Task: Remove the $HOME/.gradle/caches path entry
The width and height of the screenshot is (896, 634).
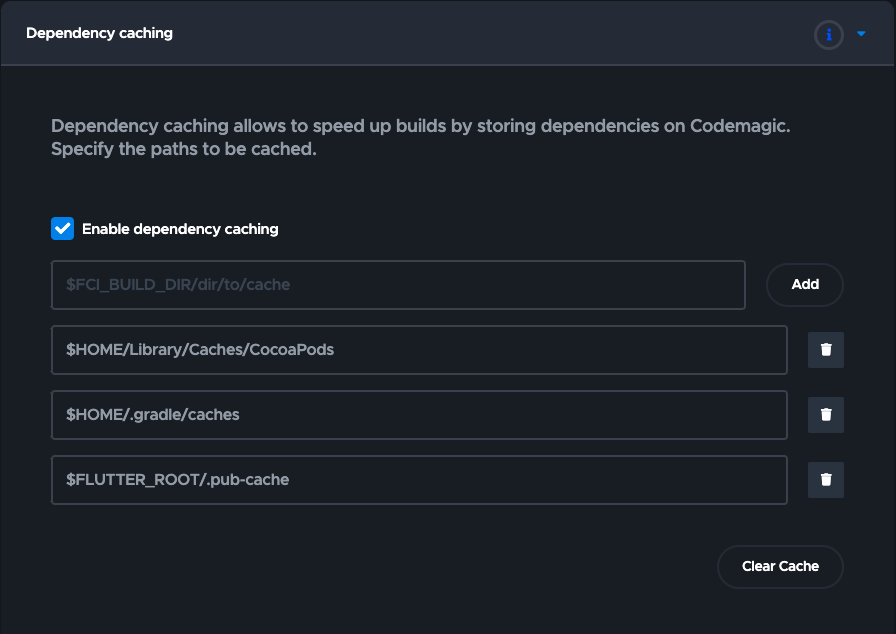Action: click(826, 415)
